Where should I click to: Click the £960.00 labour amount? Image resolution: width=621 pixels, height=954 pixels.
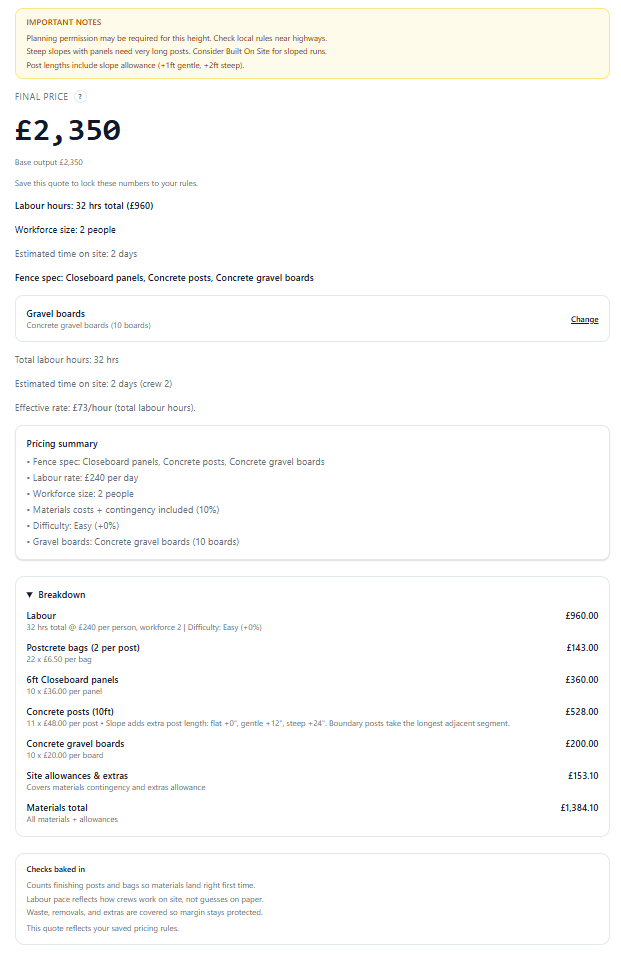pyautogui.click(x=582, y=616)
